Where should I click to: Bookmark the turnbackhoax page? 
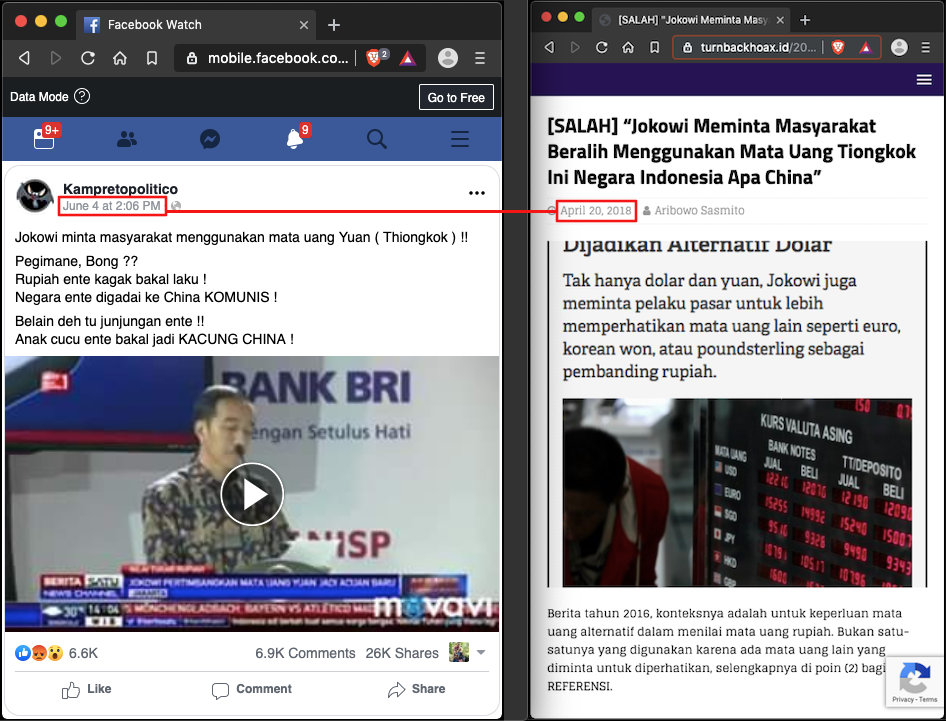click(653, 47)
